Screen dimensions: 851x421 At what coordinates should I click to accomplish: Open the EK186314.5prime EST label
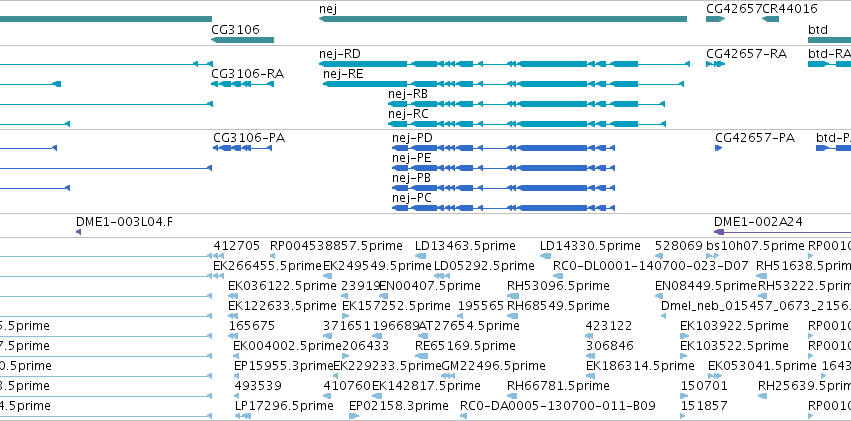point(640,366)
